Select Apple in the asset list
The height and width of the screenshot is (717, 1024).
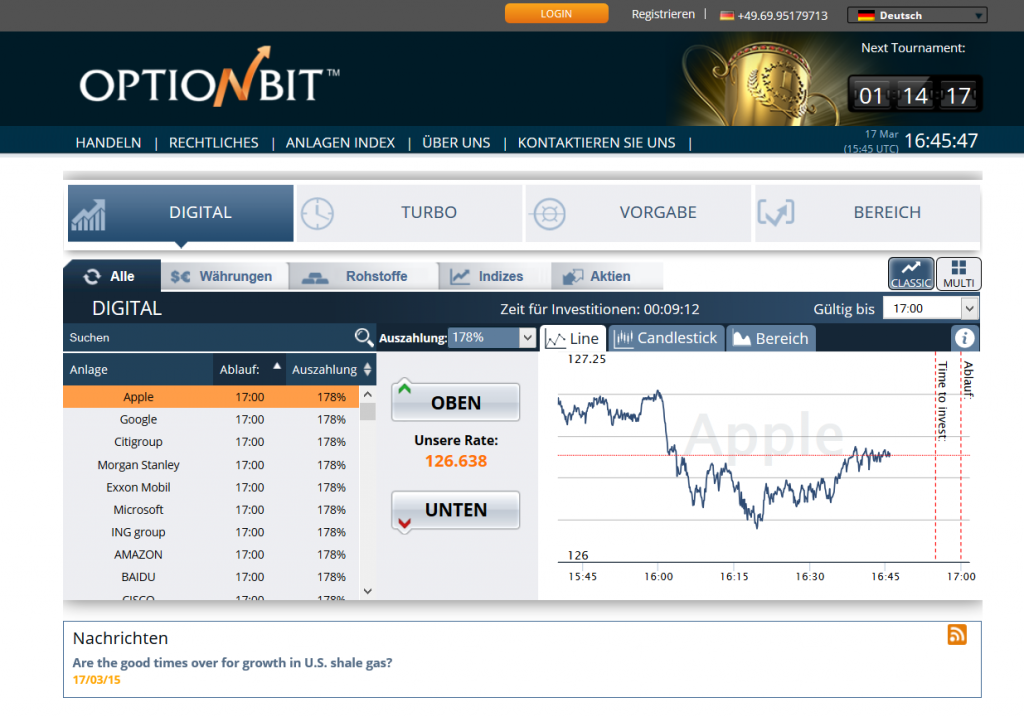[x=211, y=397]
